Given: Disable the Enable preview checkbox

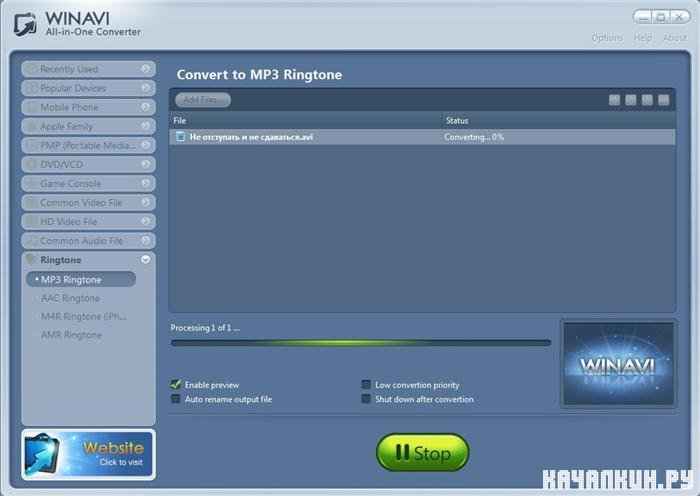Looking at the screenshot, I should 175,384.
